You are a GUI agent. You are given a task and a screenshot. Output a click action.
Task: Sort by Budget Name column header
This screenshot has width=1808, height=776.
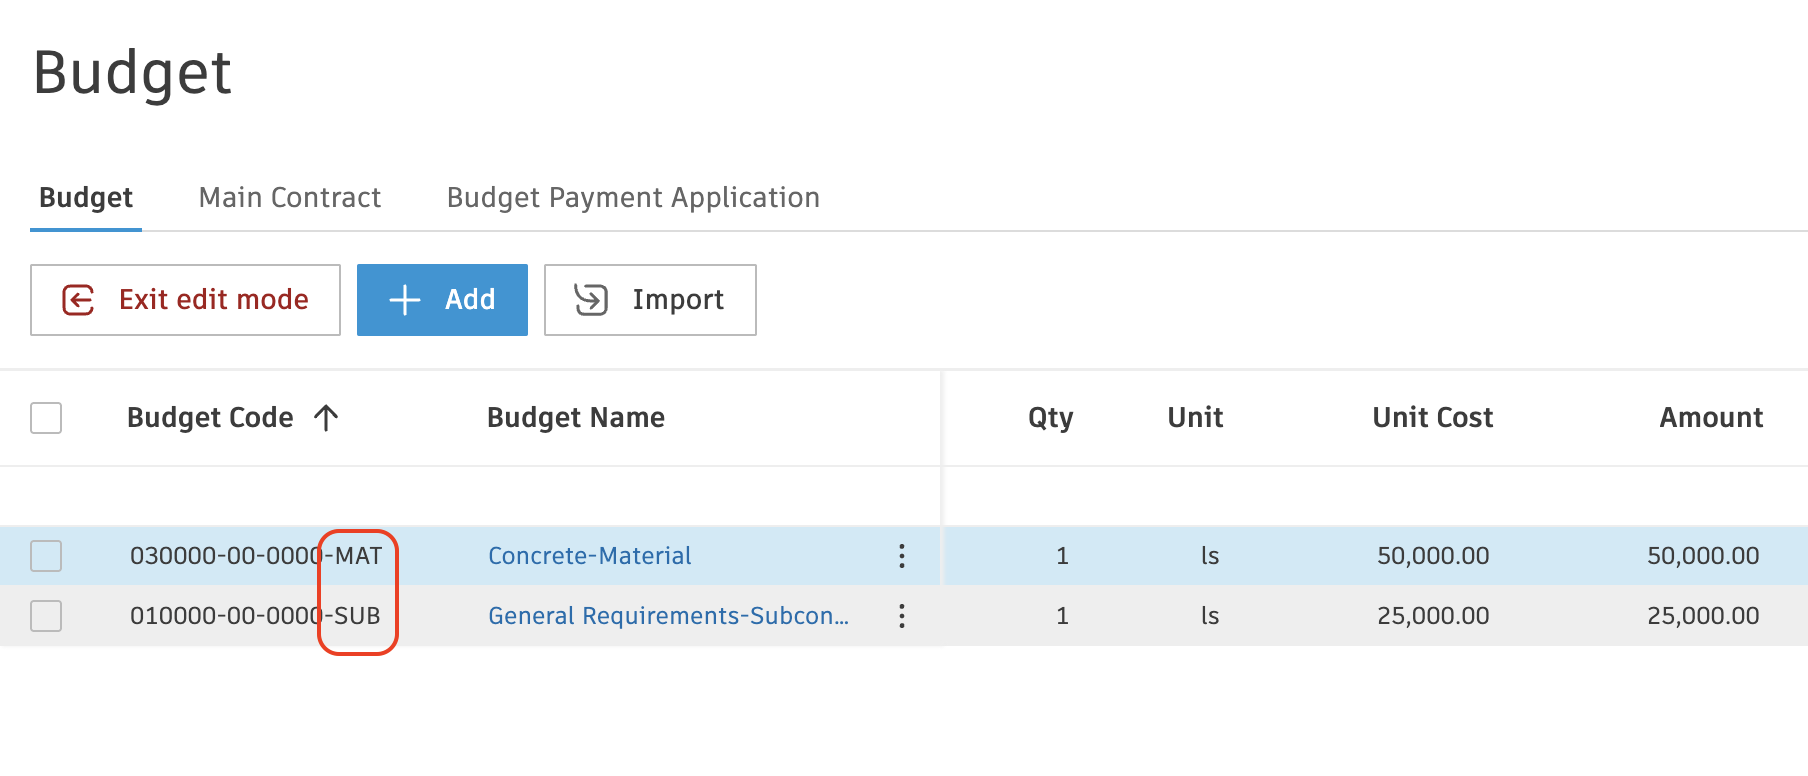[x=576, y=418]
